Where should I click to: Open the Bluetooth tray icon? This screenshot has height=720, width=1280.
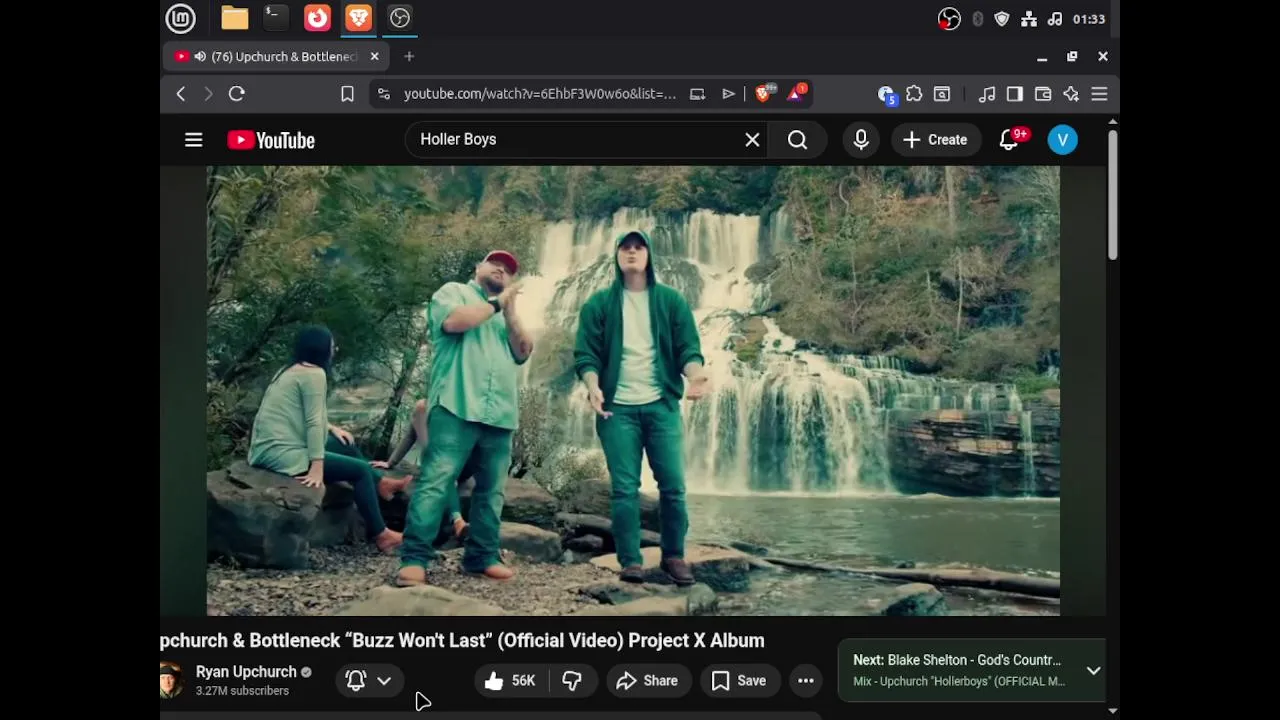coord(977,19)
